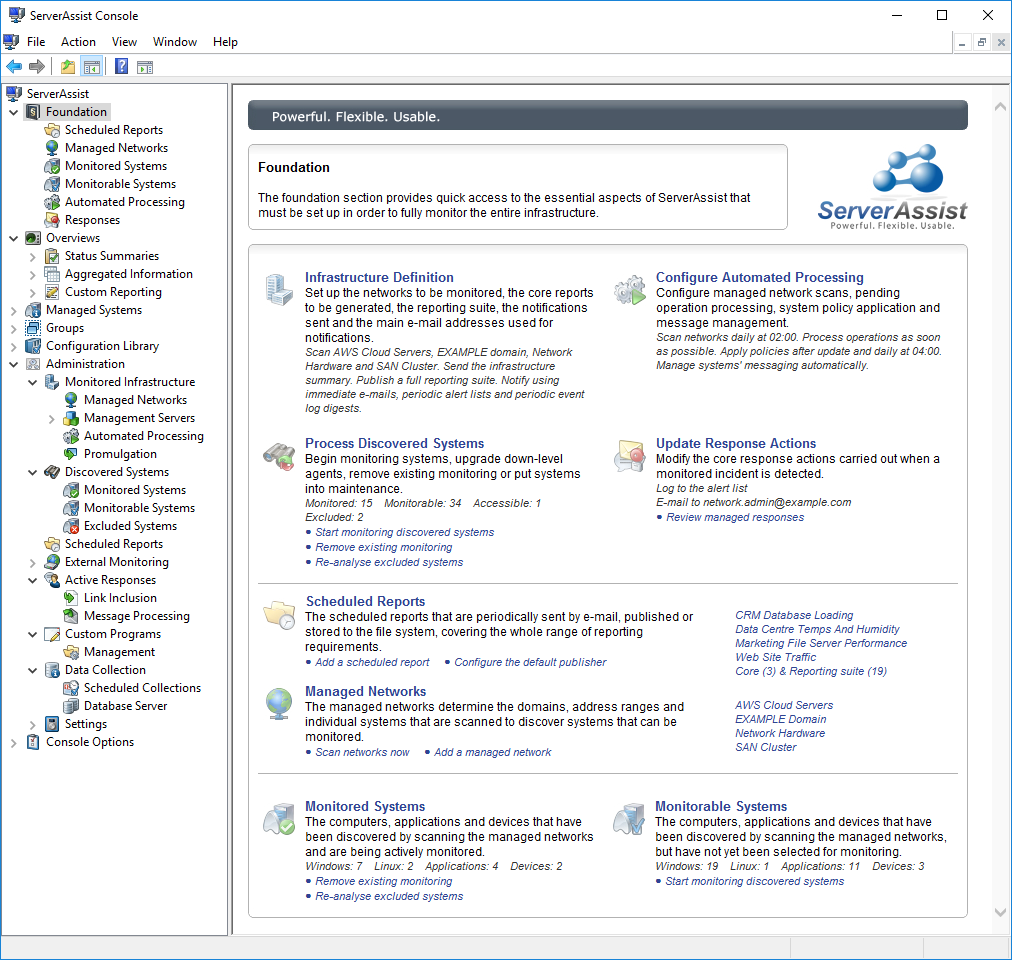The width and height of the screenshot is (1012, 960).
Task: Toggle the Show/Hide Console Tree toolbar icon
Action: coord(92,66)
